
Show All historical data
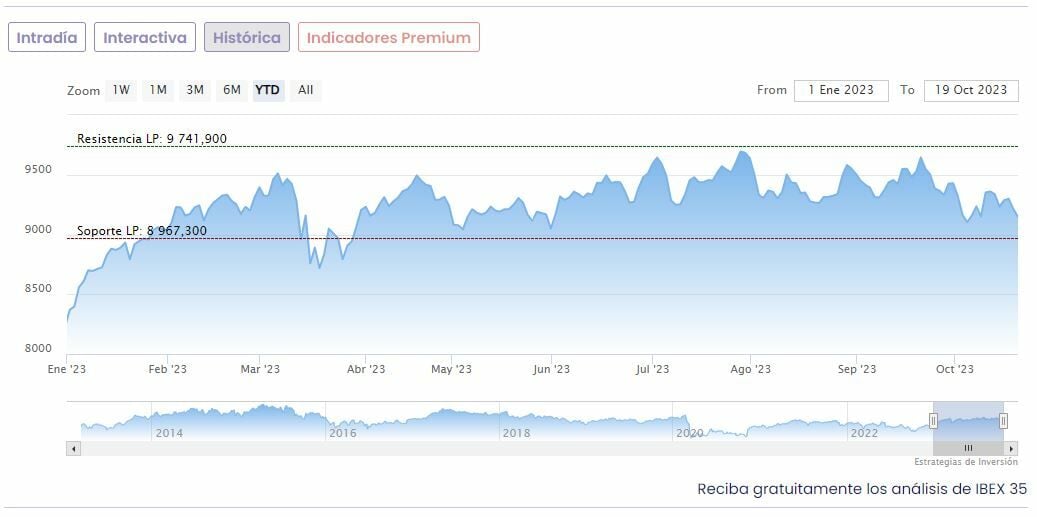(305, 90)
